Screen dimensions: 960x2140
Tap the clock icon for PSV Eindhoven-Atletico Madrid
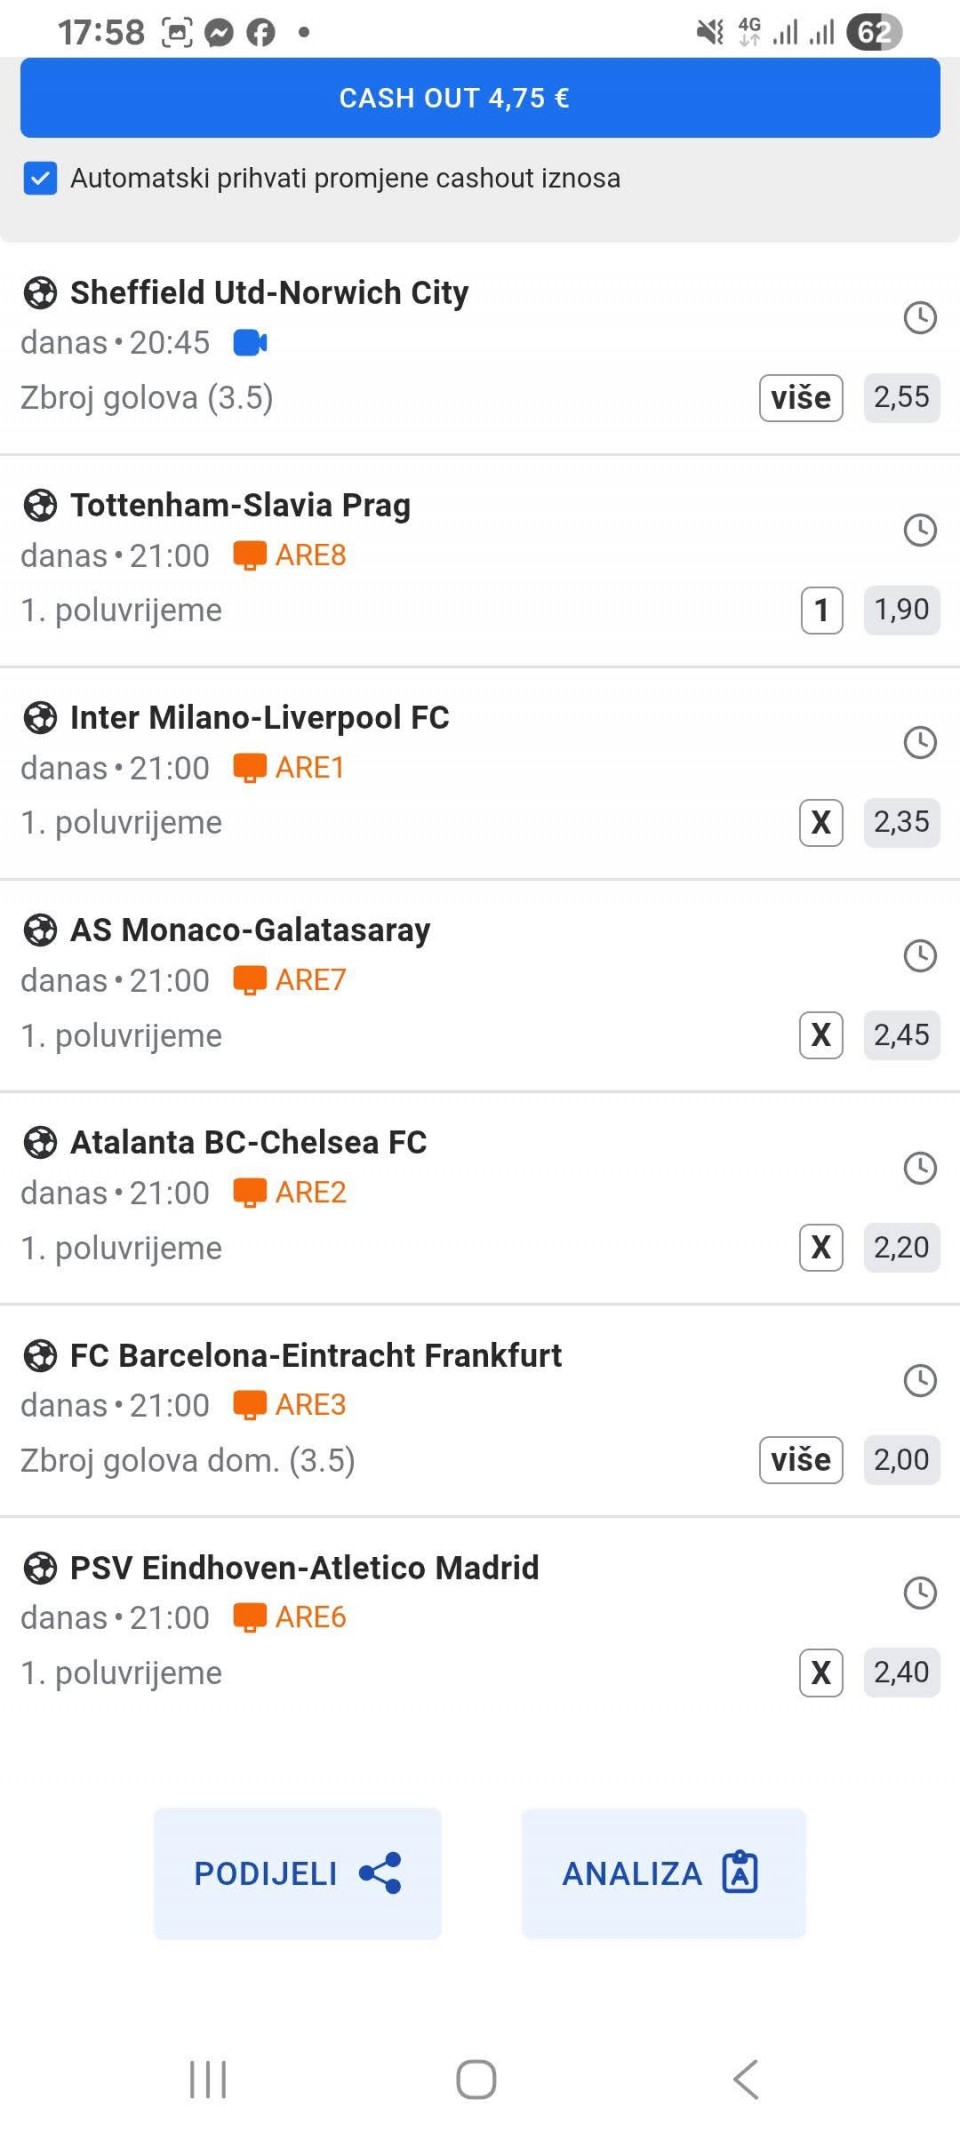[919, 1593]
